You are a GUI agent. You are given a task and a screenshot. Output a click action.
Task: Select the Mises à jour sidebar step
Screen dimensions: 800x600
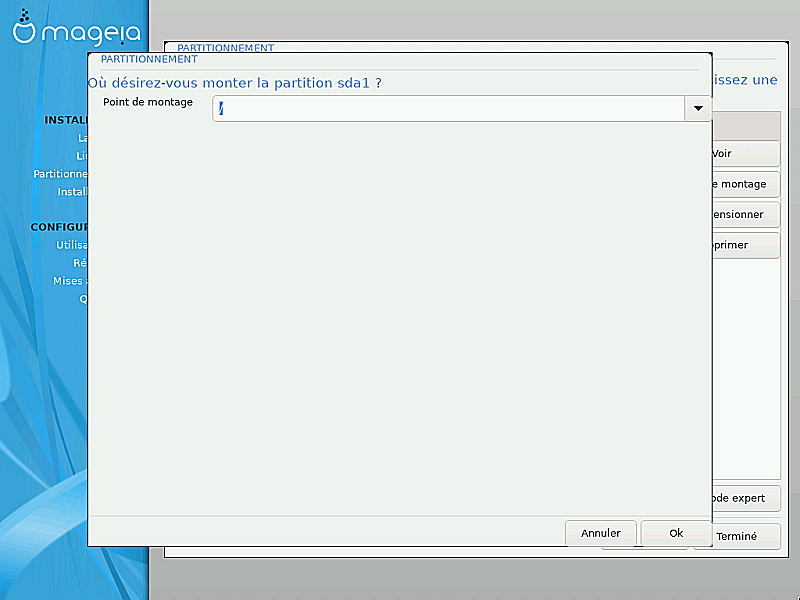click(70, 281)
